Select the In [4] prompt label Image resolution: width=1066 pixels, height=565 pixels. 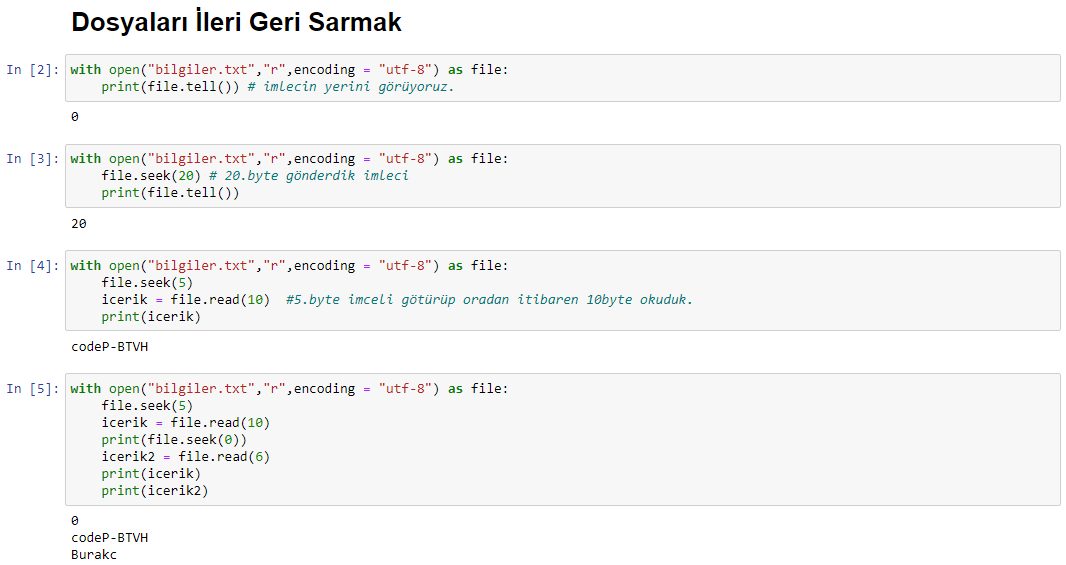click(x=33, y=265)
